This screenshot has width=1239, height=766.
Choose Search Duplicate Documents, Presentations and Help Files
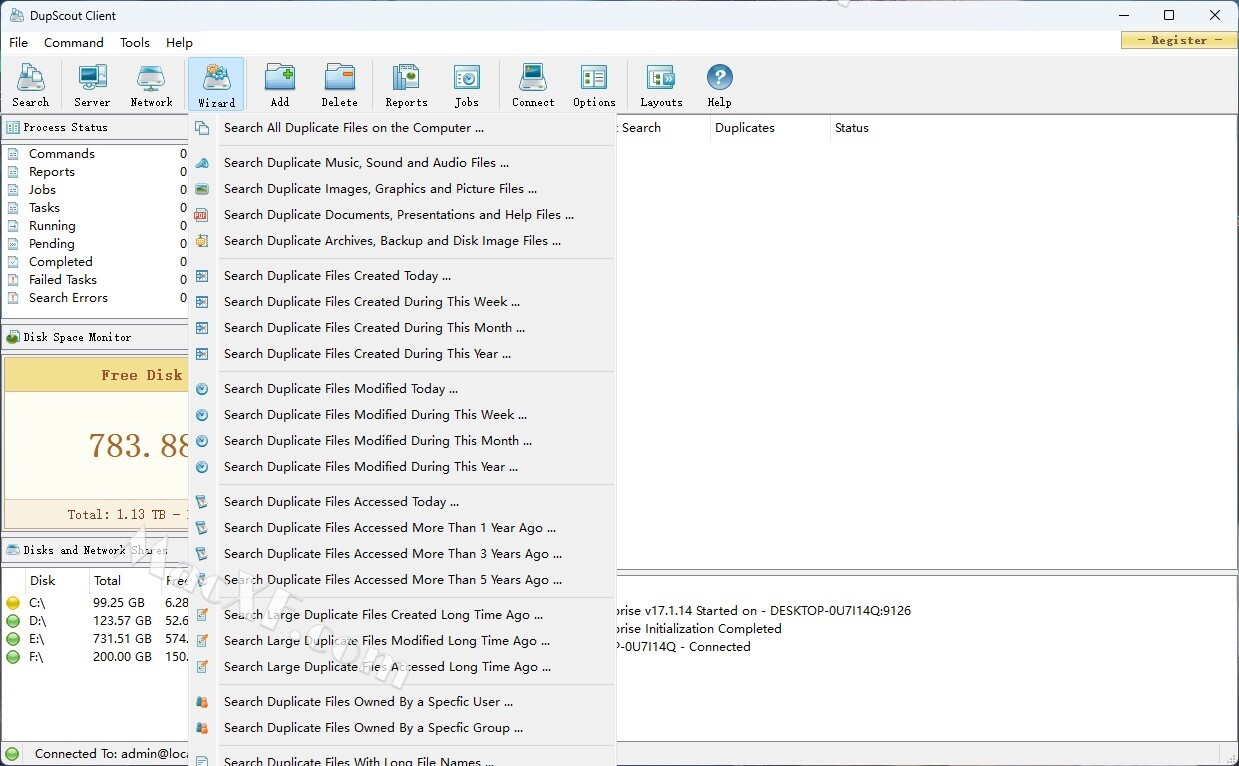pyautogui.click(x=402, y=215)
